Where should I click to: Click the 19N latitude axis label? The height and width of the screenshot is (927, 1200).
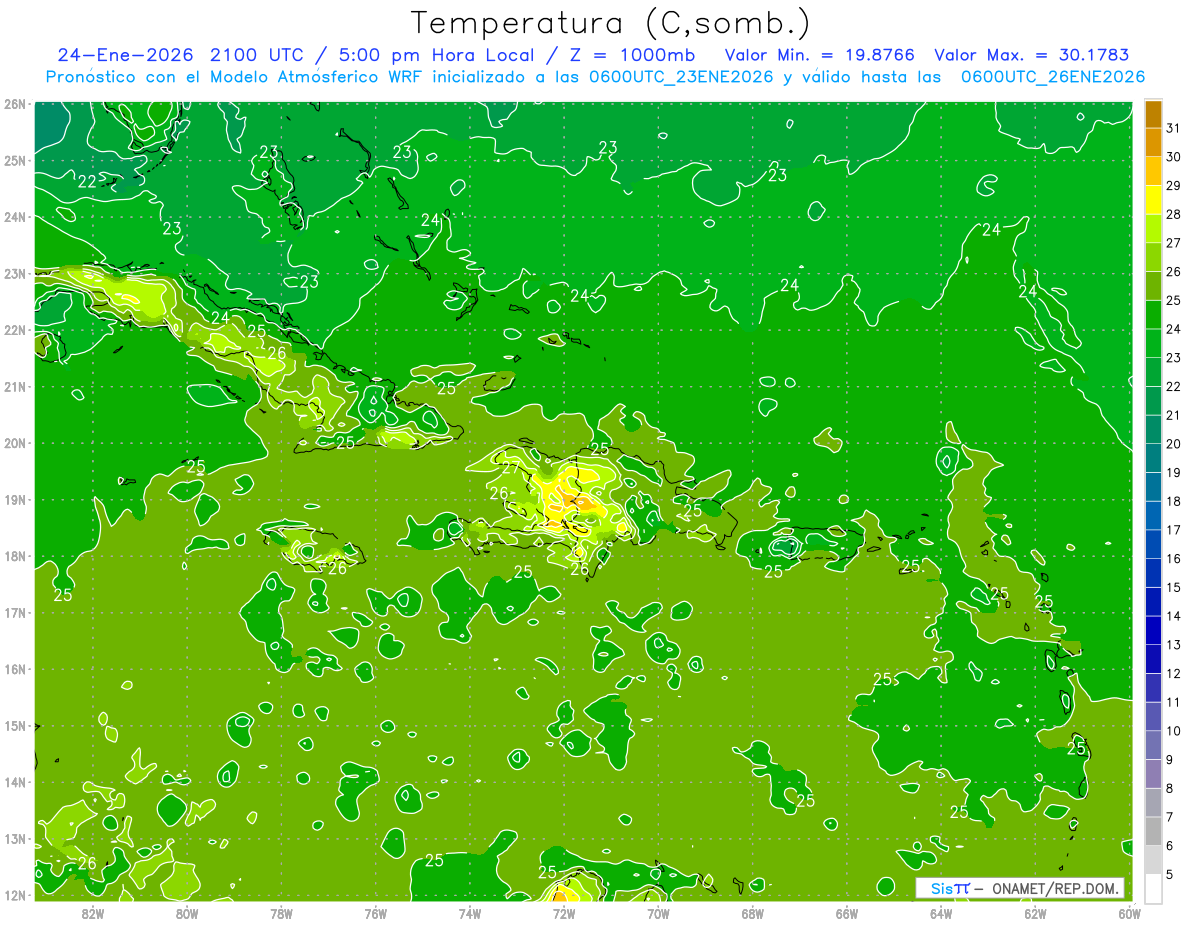point(15,499)
